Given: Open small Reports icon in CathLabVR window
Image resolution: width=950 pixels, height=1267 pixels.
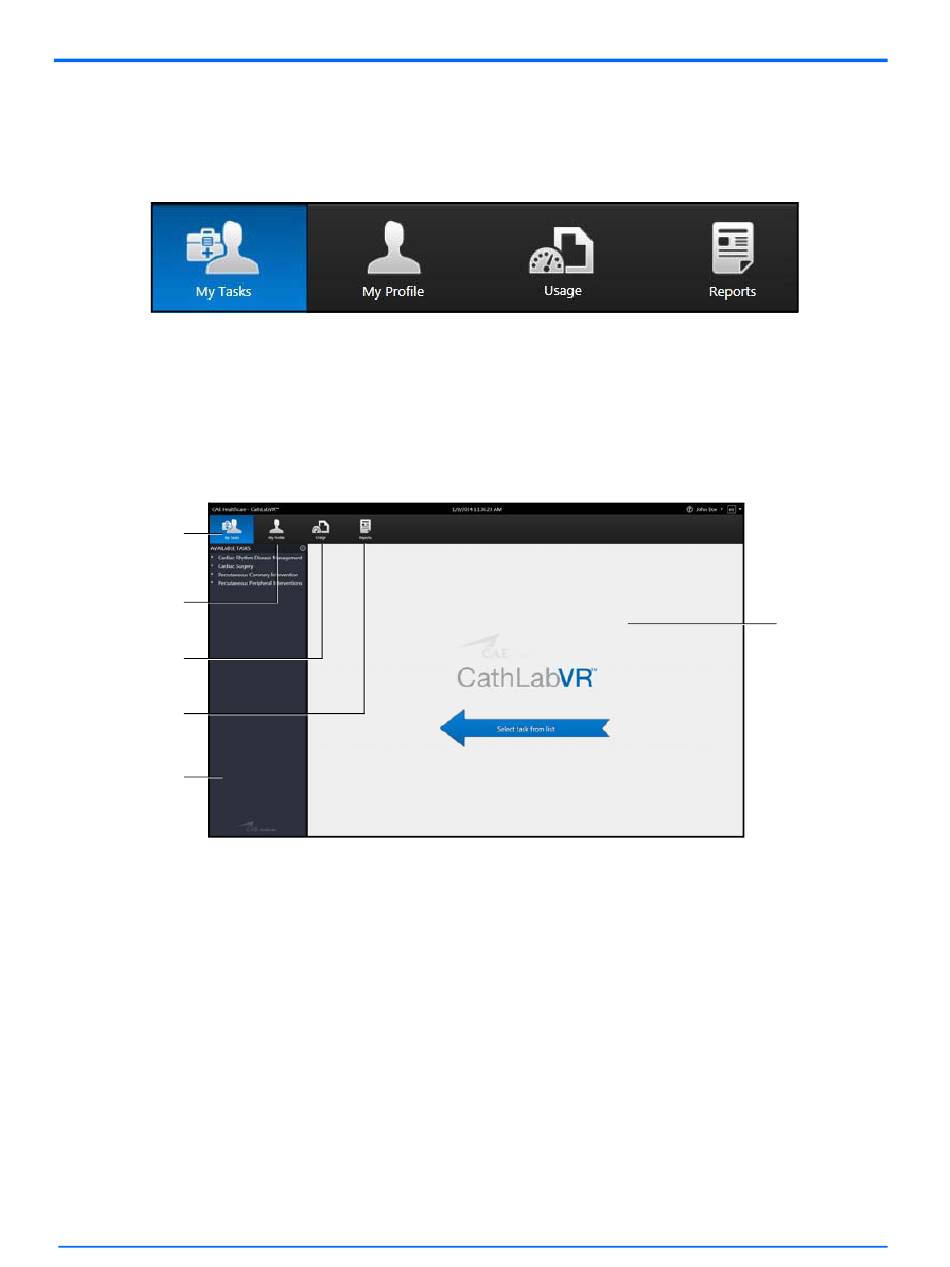Looking at the screenshot, I should pyautogui.click(x=365, y=529).
